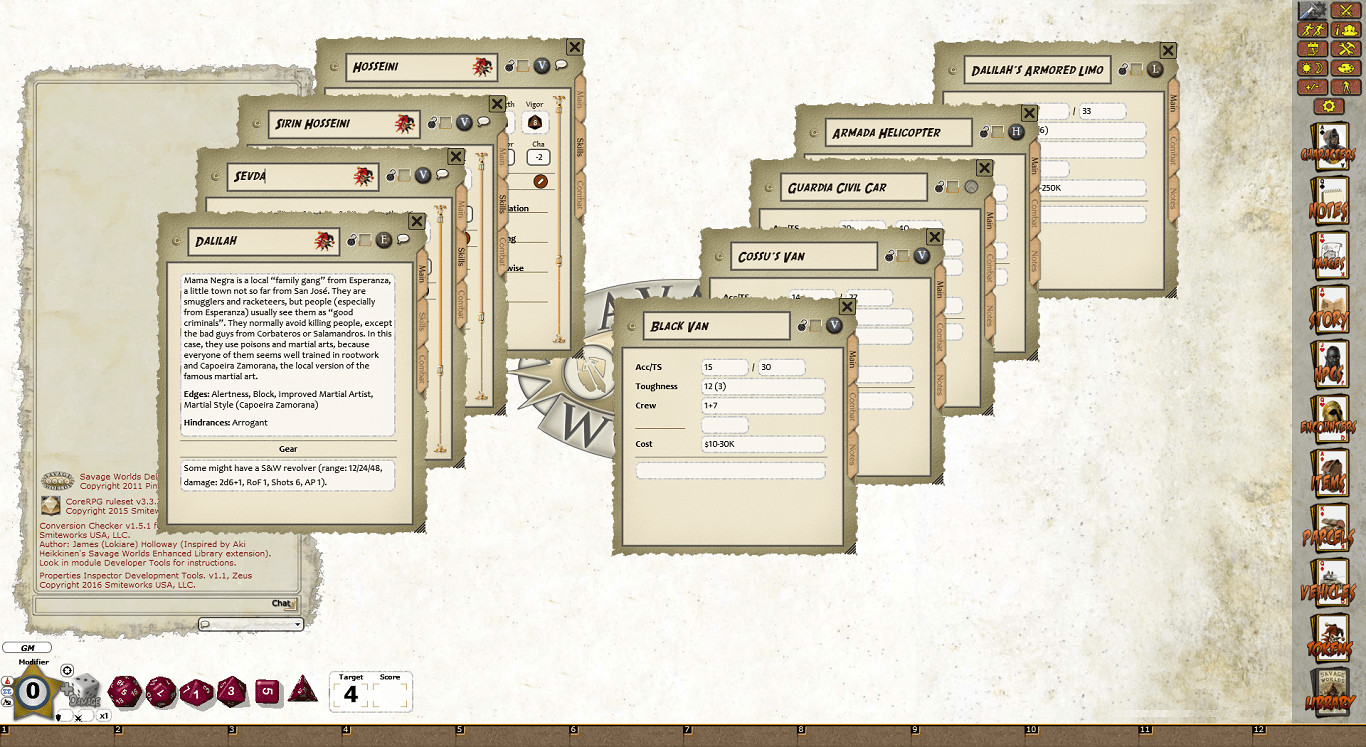
Task: Open the chat mode dropdown below chat
Action: click(x=250, y=624)
